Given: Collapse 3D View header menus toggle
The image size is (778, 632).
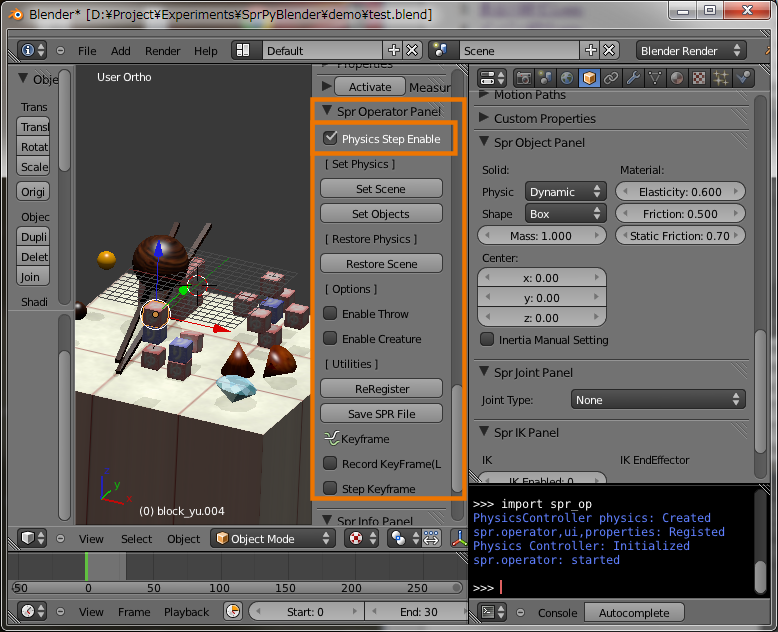Looking at the screenshot, I should (61, 538).
